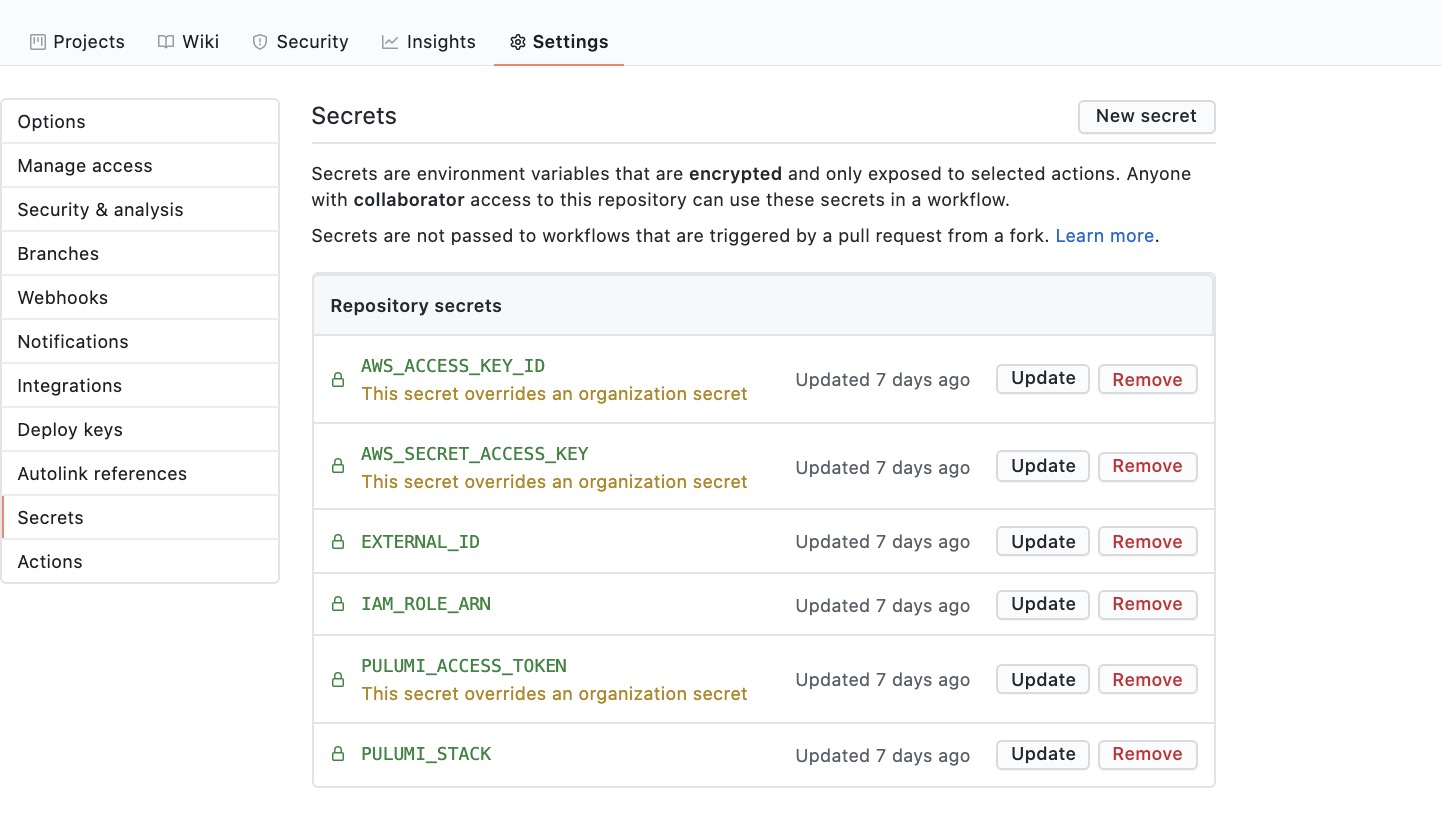
Task: Remove the IAM_ROLE_ARN secret
Action: 1147,605
